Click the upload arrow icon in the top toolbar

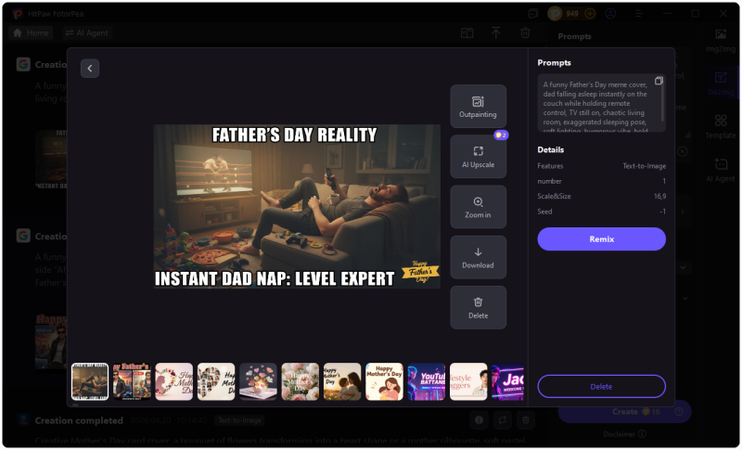point(496,33)
